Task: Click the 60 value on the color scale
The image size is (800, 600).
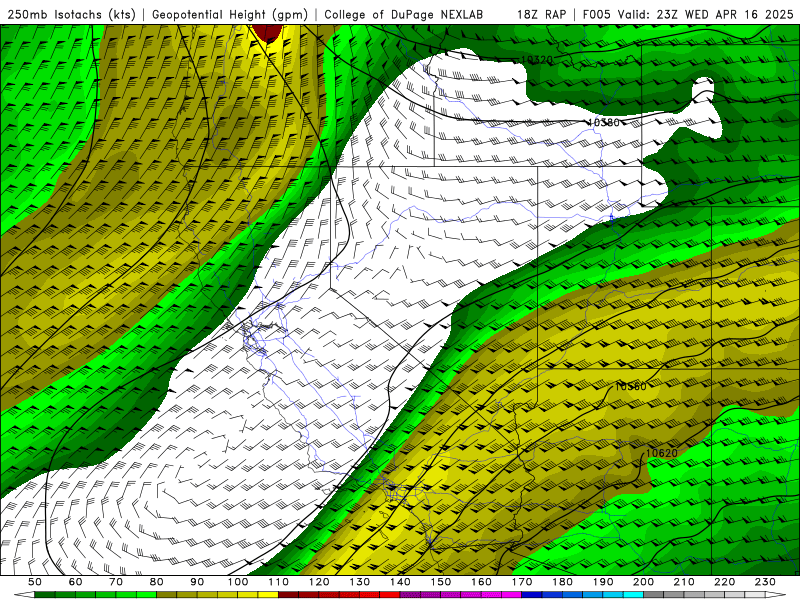Action: (x=75, y=582)
